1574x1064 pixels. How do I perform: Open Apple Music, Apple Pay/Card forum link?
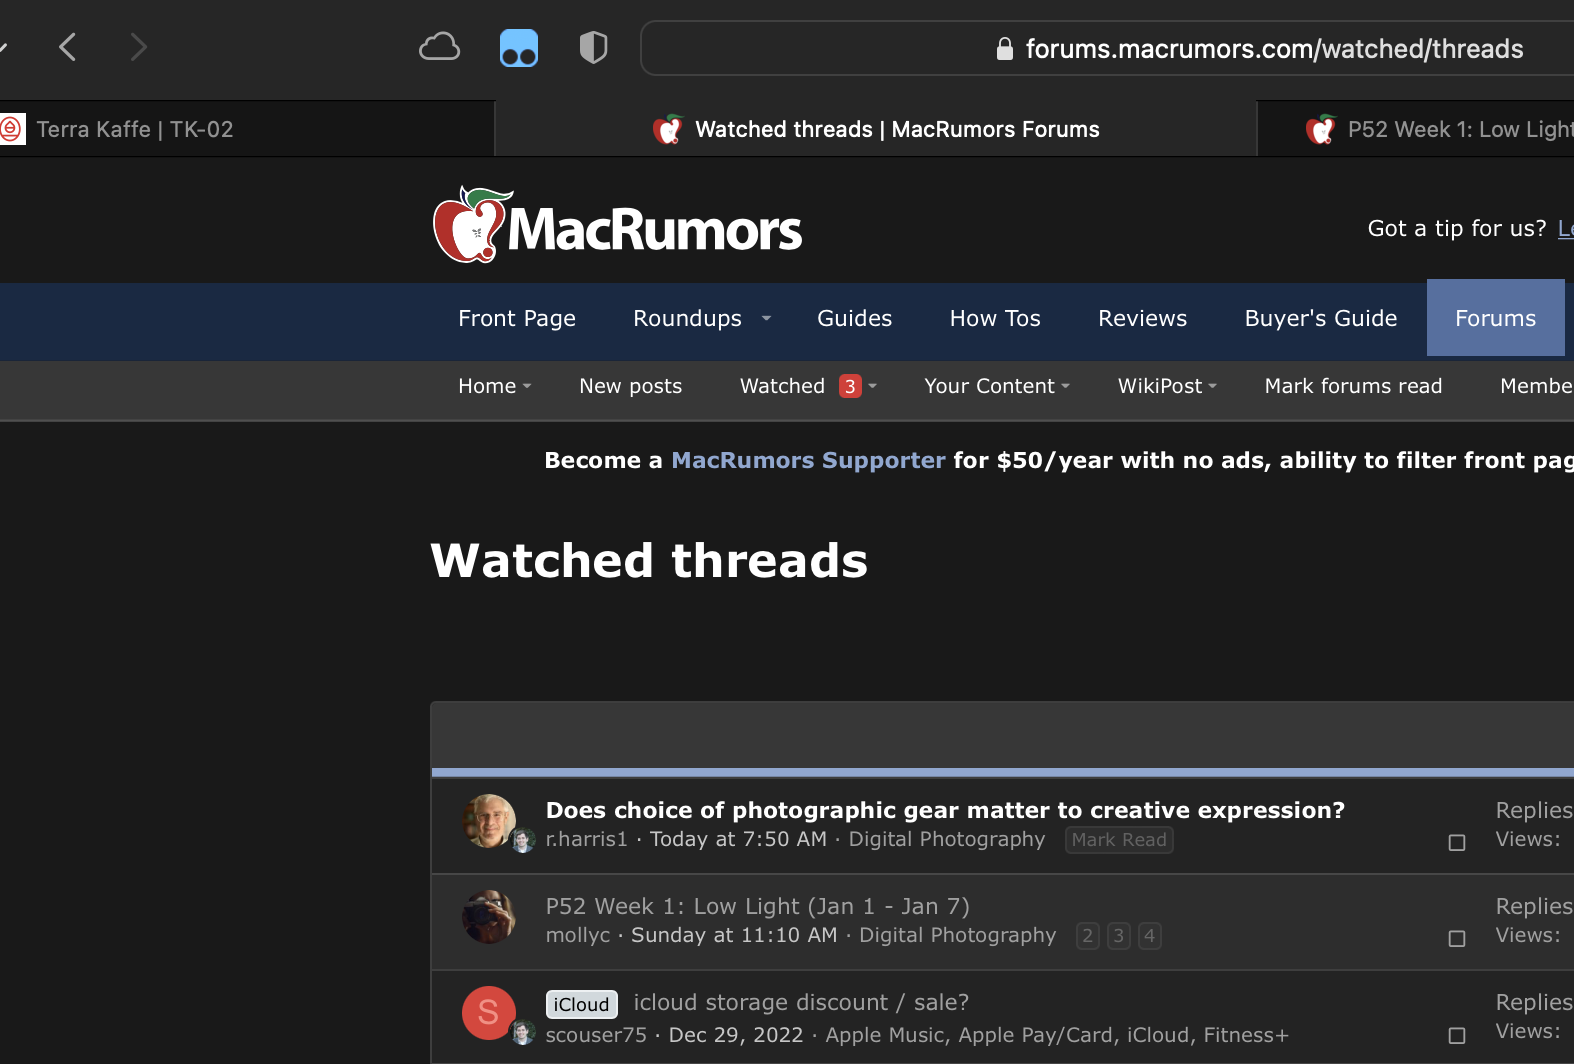[1057, 1035]
